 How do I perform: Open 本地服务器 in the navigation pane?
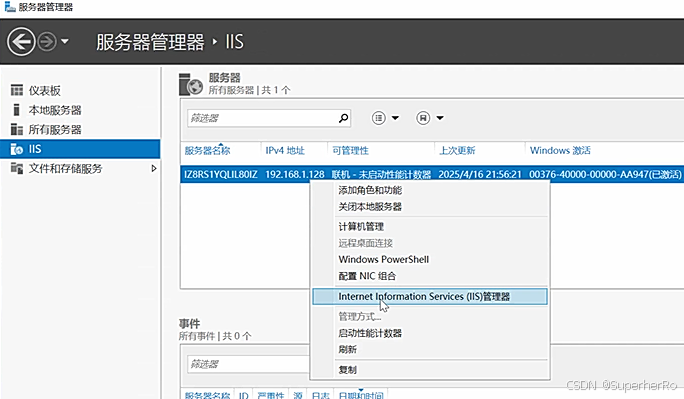tap(55, 110)
